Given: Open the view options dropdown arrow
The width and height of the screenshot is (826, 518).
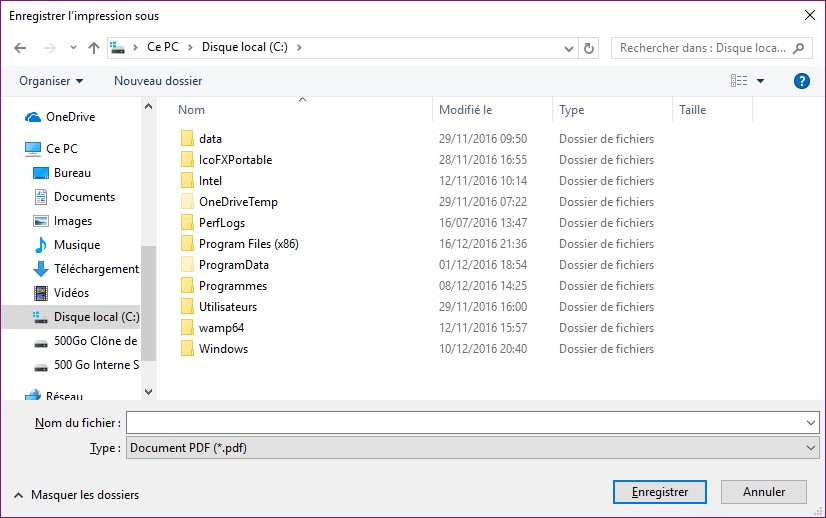Looking at the screenshot, I should click(761, 81).
